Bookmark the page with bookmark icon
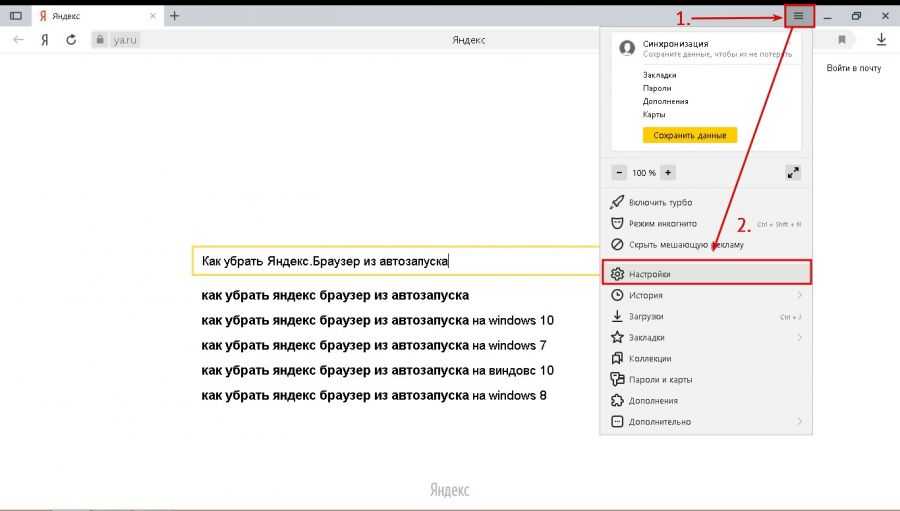The height and width of the screenshot is (511, 900). [841, 40]
